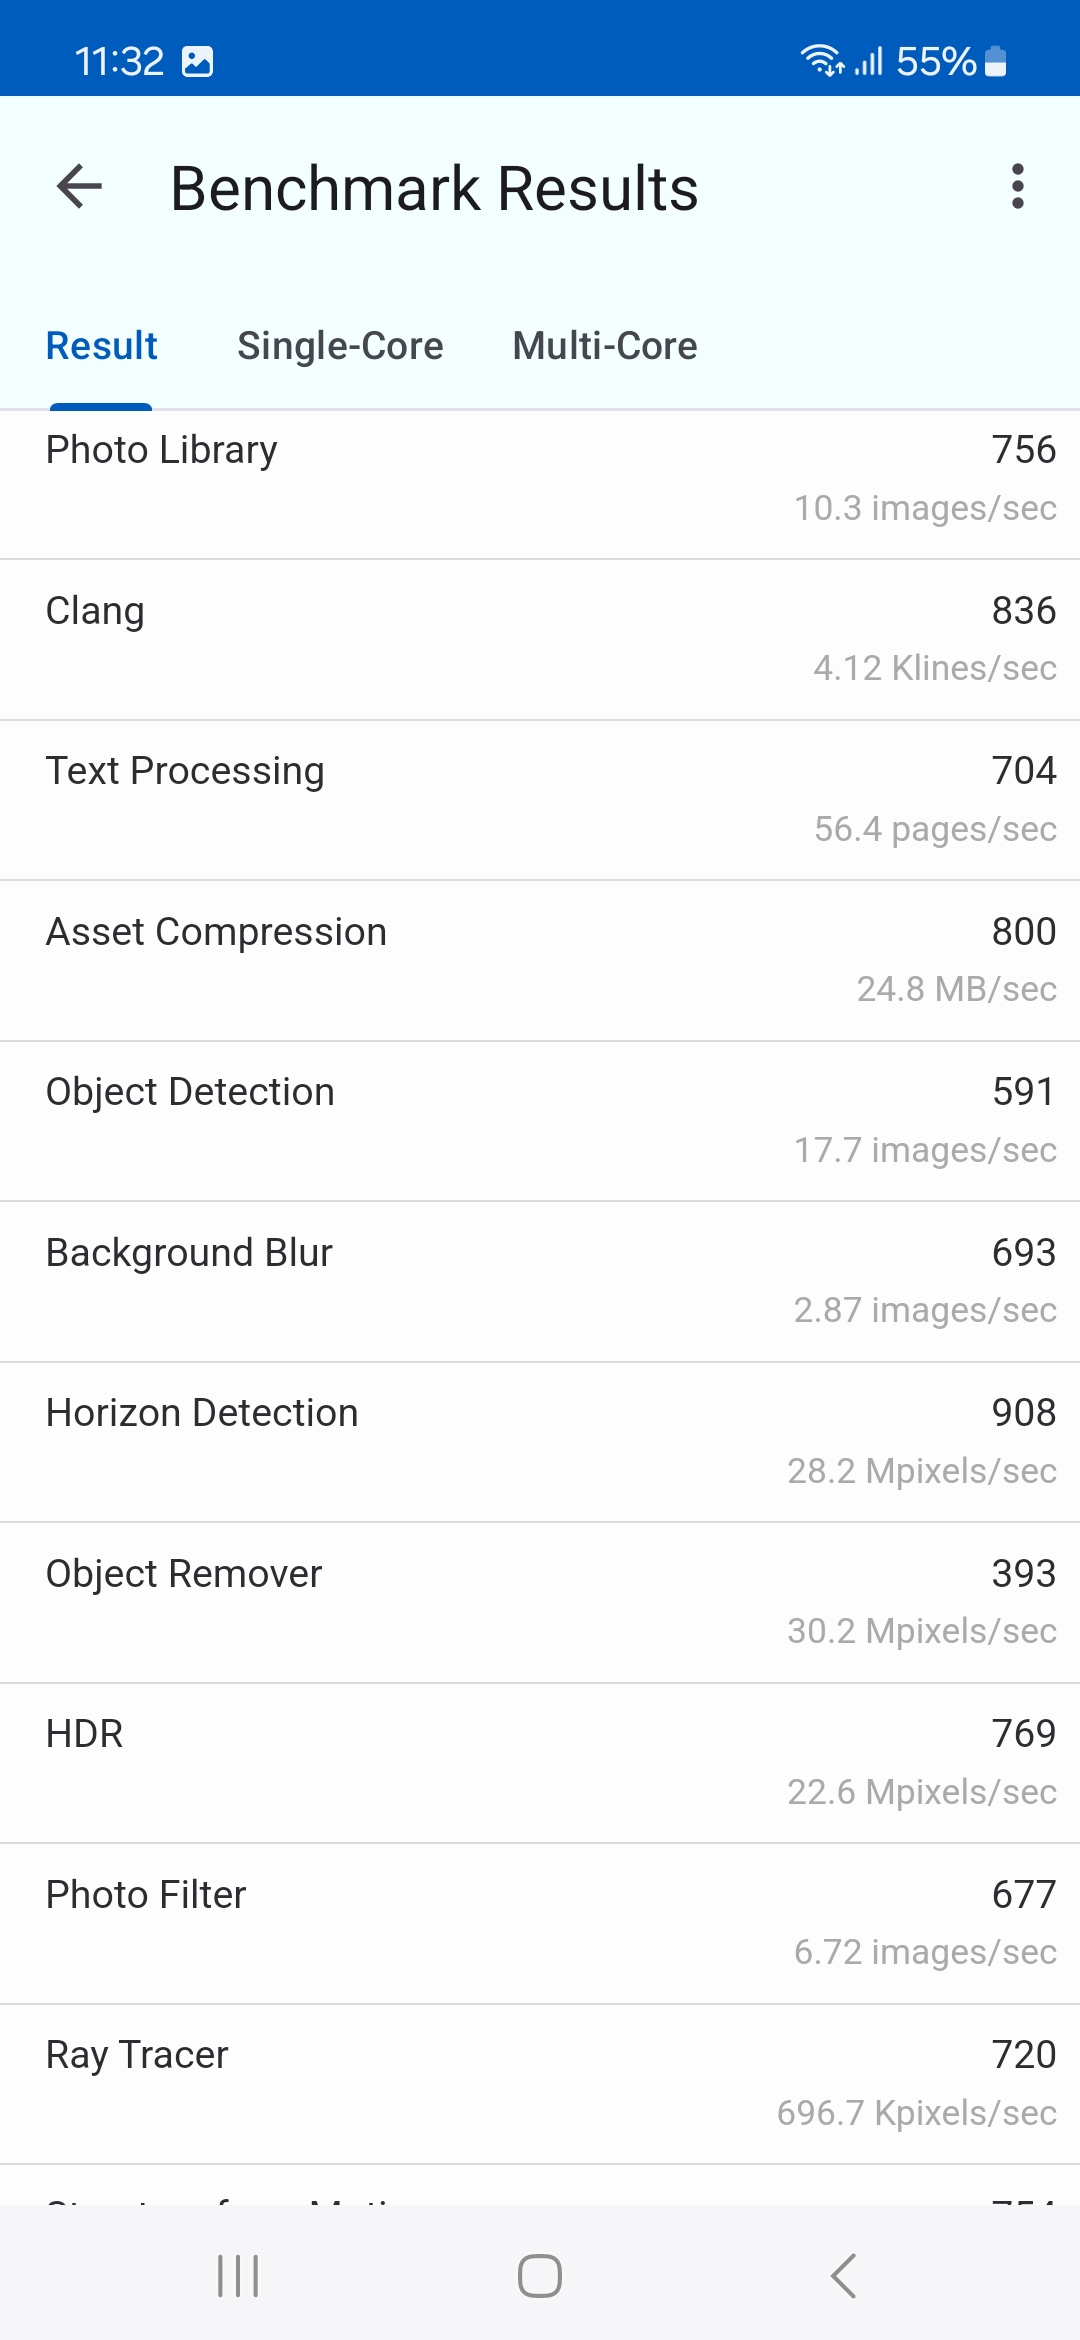This screenshot has width=1080, height=2340.
Task: Tap the picture notification icon in status bar
Action: [198, 62]
